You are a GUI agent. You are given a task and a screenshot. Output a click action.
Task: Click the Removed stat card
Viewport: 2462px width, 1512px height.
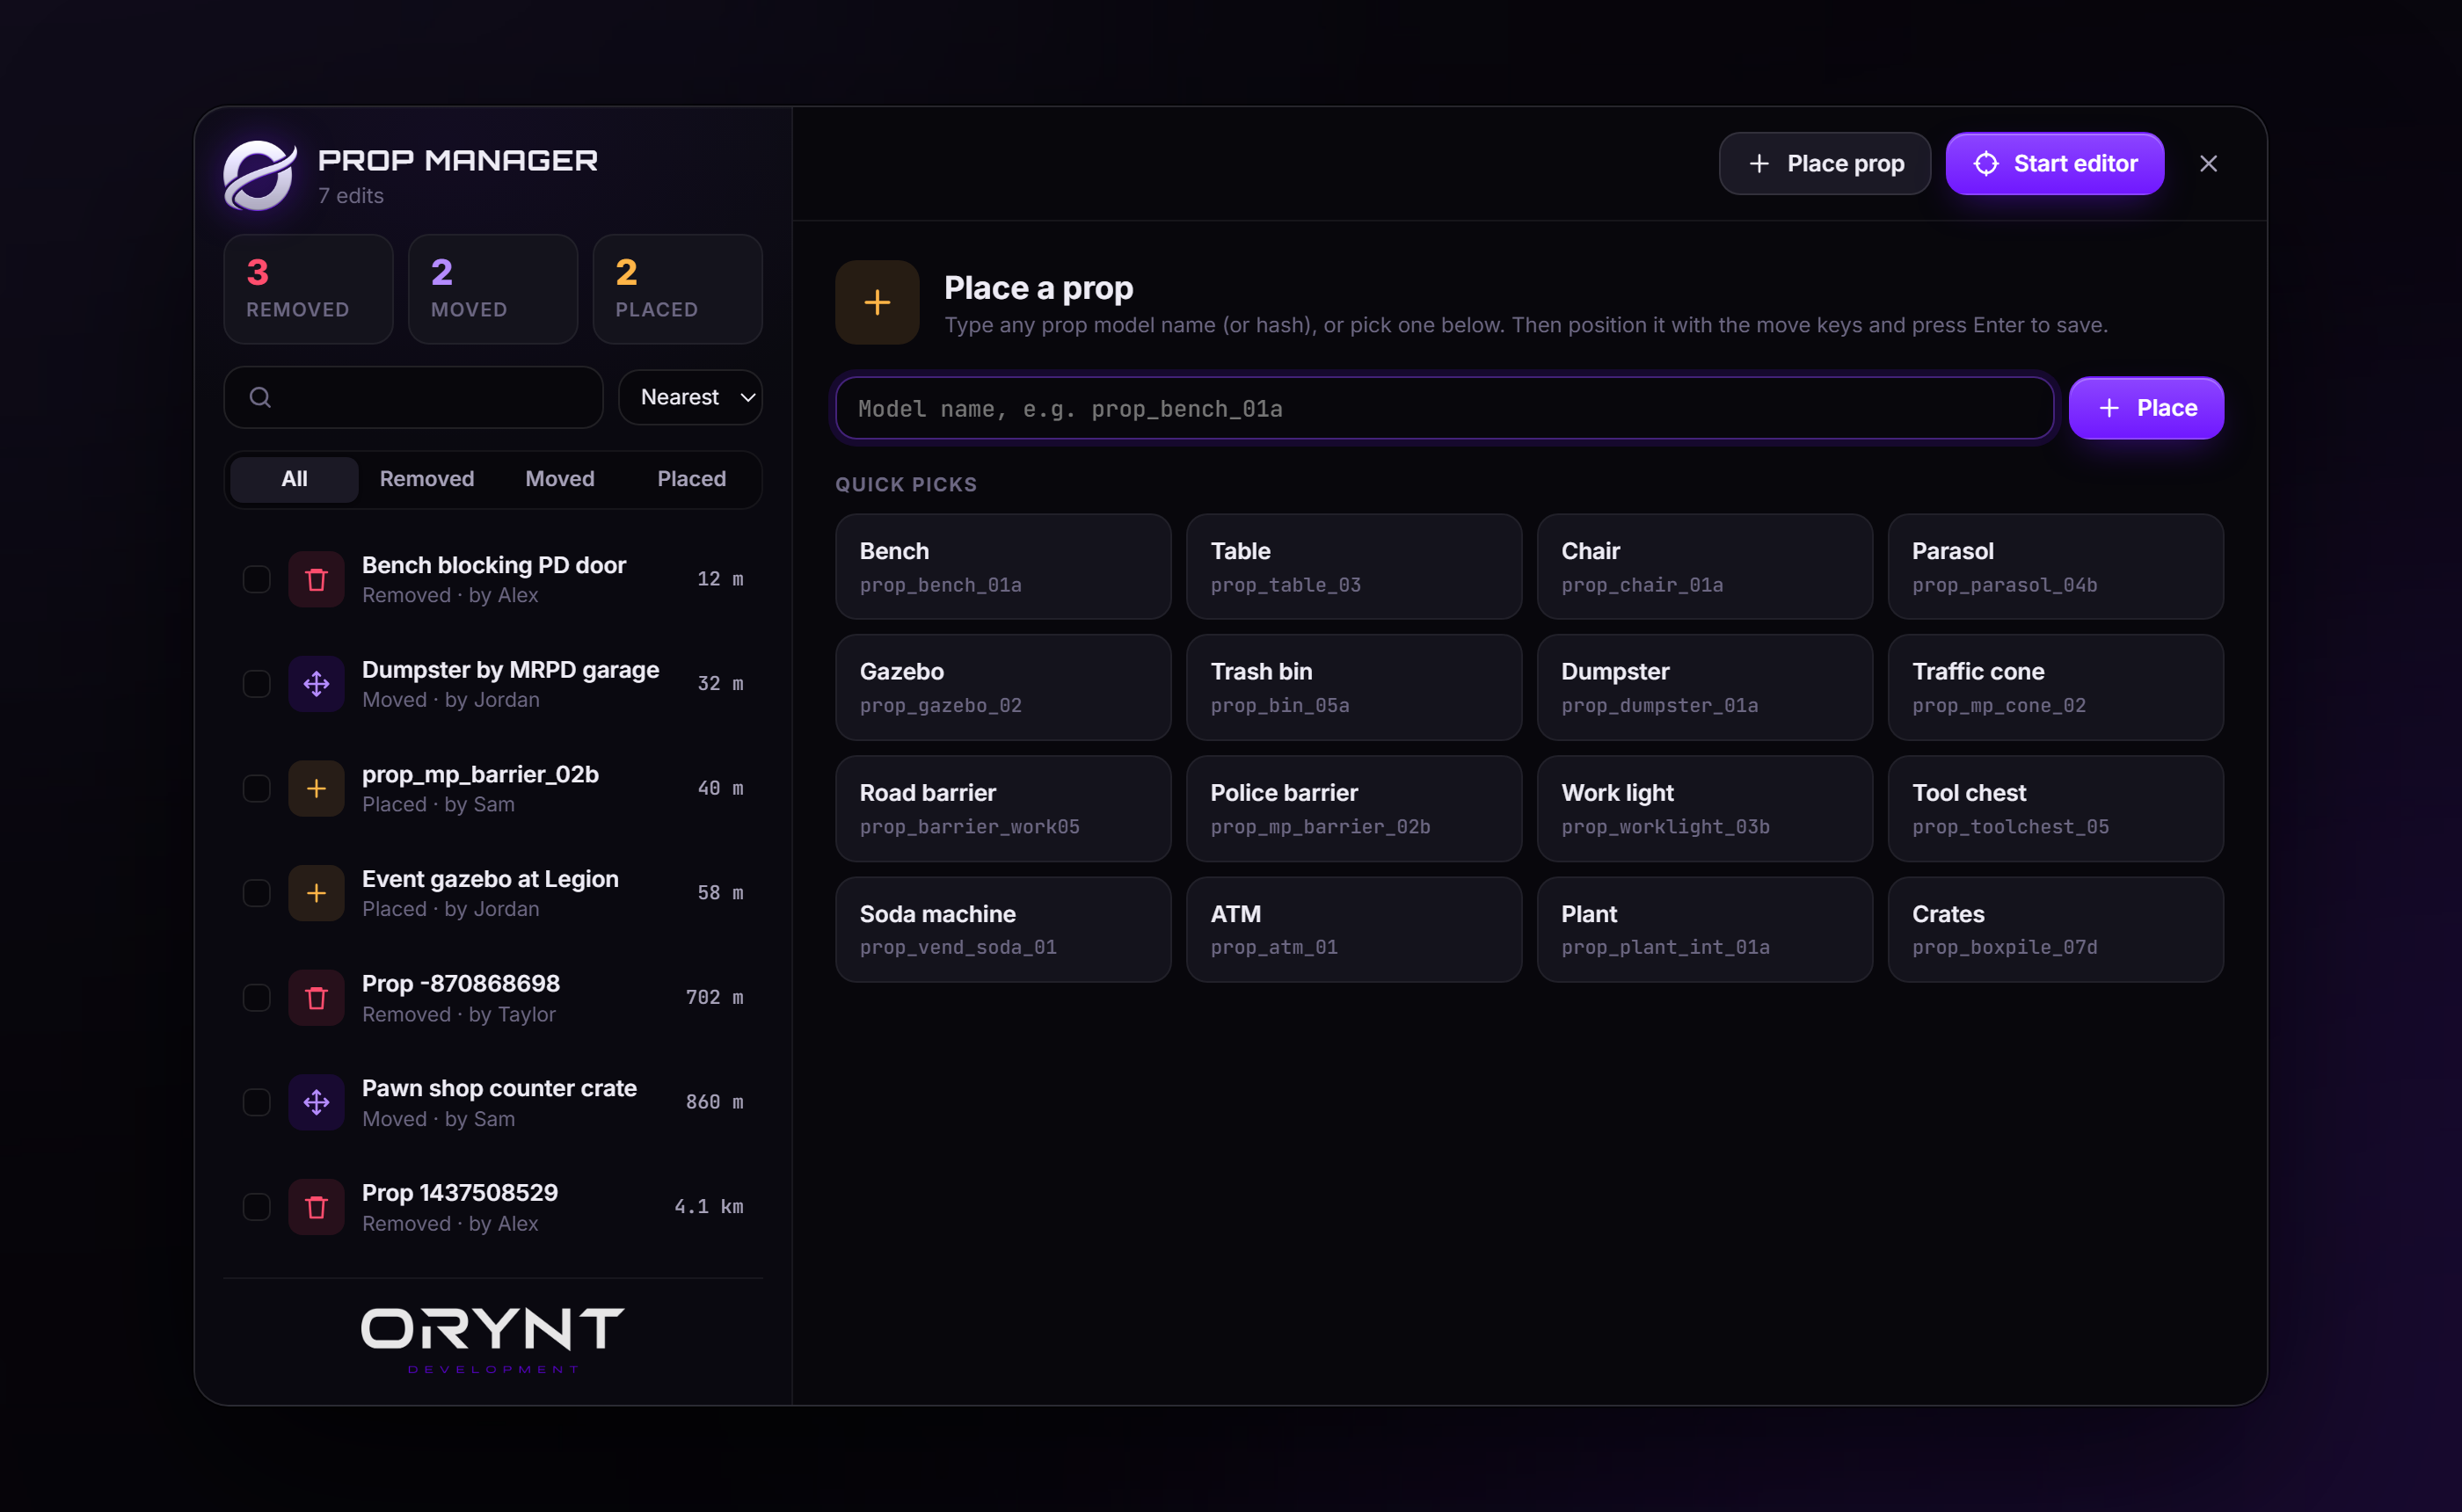point(308,289)
